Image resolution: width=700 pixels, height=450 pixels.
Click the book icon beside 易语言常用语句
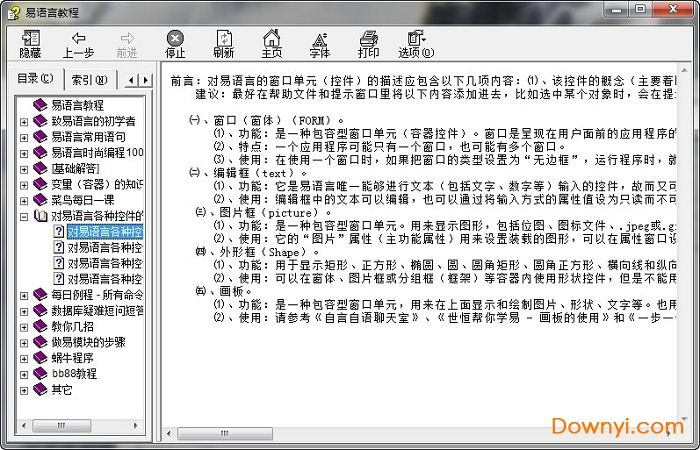[40, 136]
